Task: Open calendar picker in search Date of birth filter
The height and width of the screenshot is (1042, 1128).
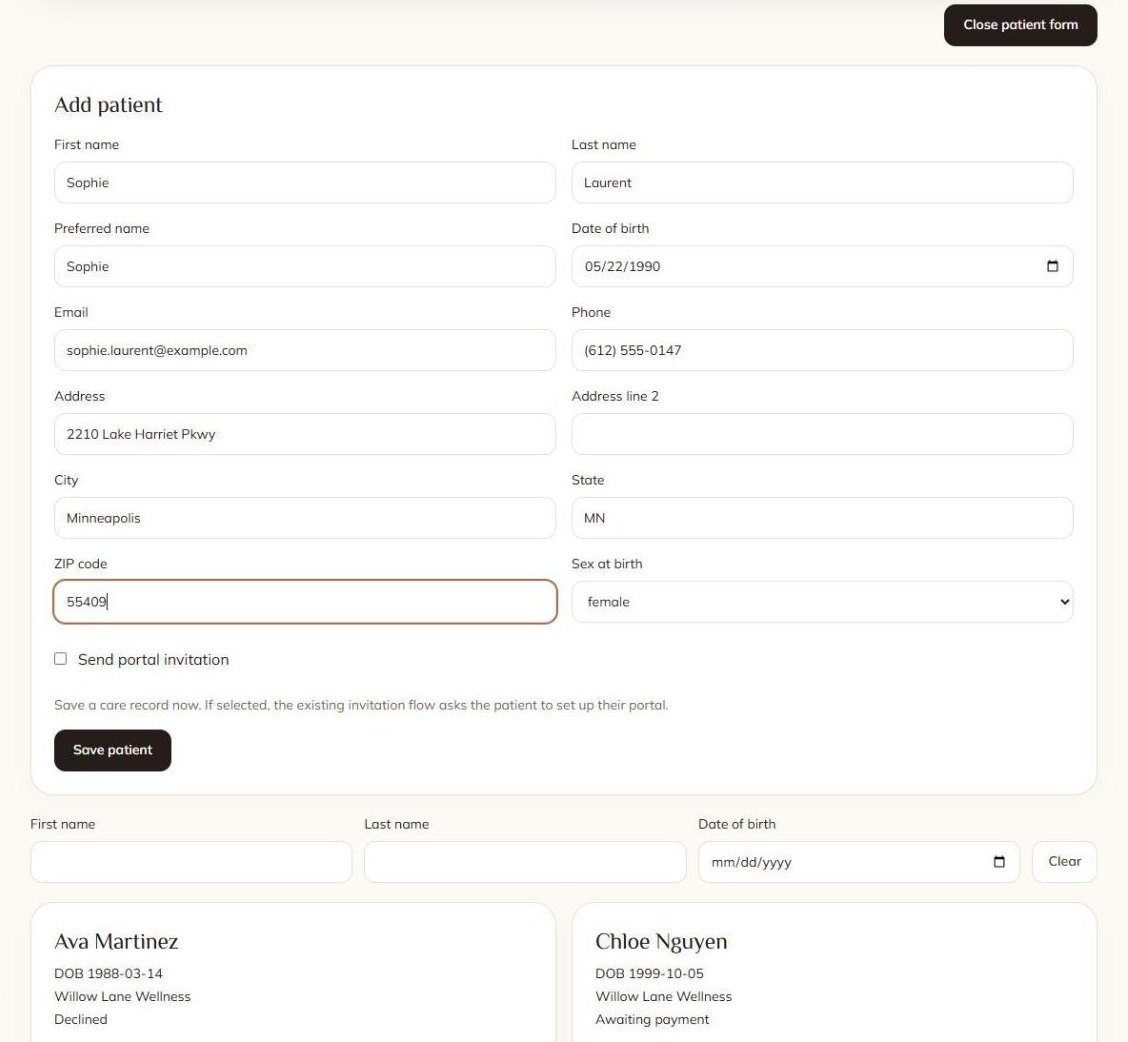Action: 999,861
